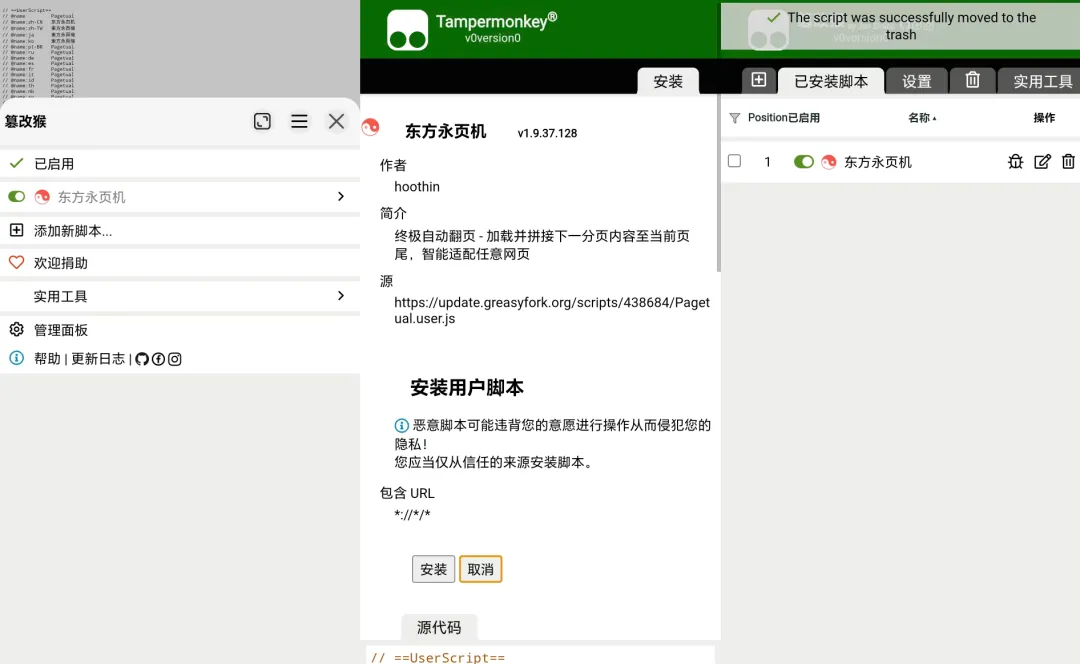Click the warning info icon
This screenshot has width=1080, height=664.
[x=402, y=426]
